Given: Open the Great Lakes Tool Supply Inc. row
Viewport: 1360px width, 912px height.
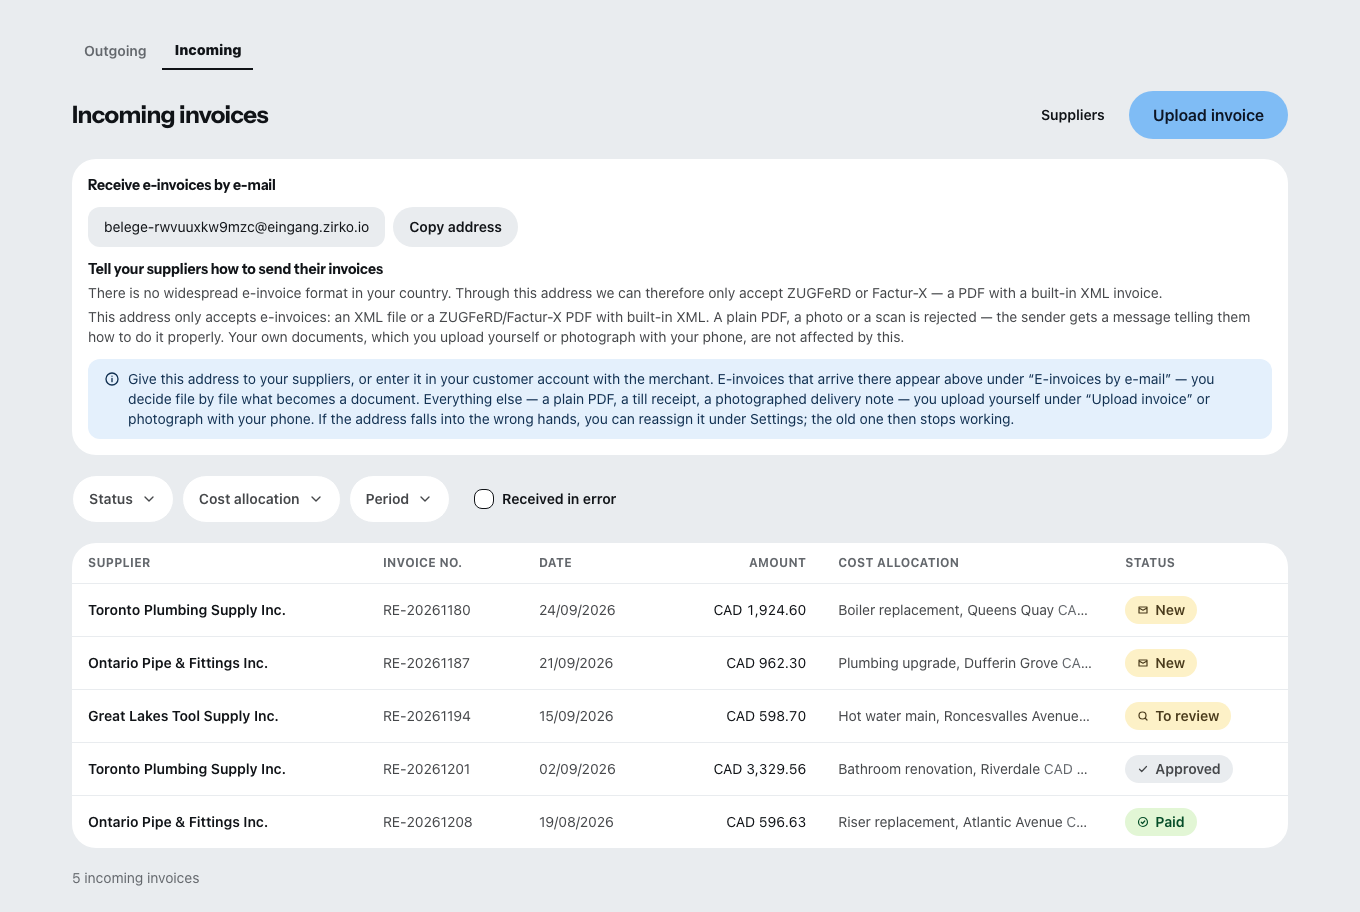Looking at the screenshot, I should [x=680, y=716].
